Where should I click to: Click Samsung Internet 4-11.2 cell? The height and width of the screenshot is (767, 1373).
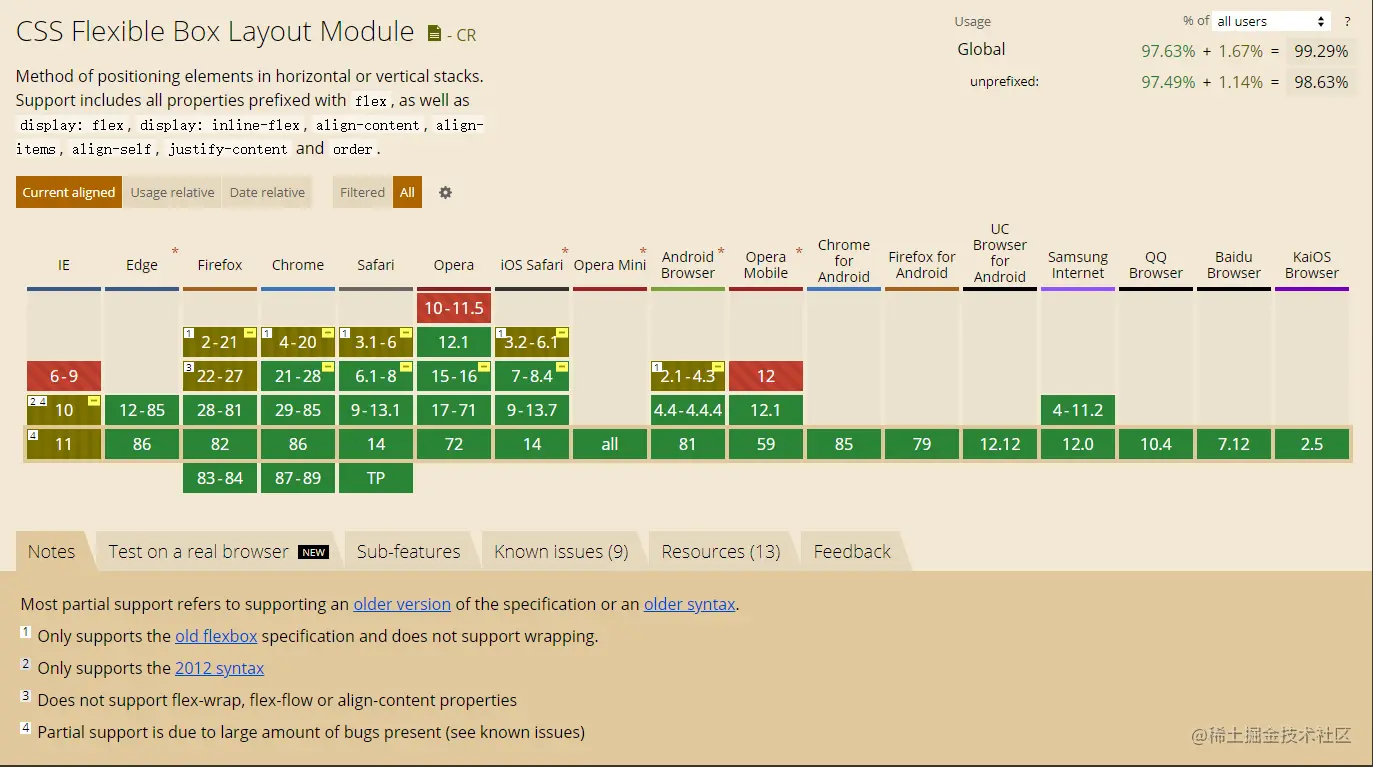[1078, 410]
